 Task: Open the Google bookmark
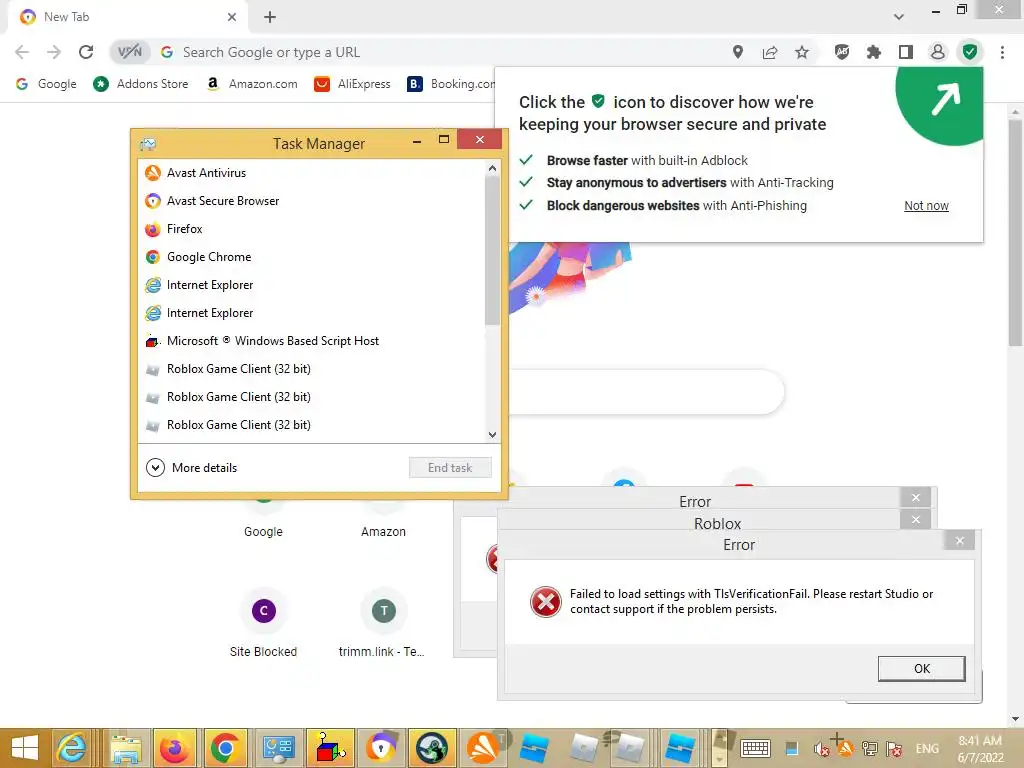coord(46,84)
